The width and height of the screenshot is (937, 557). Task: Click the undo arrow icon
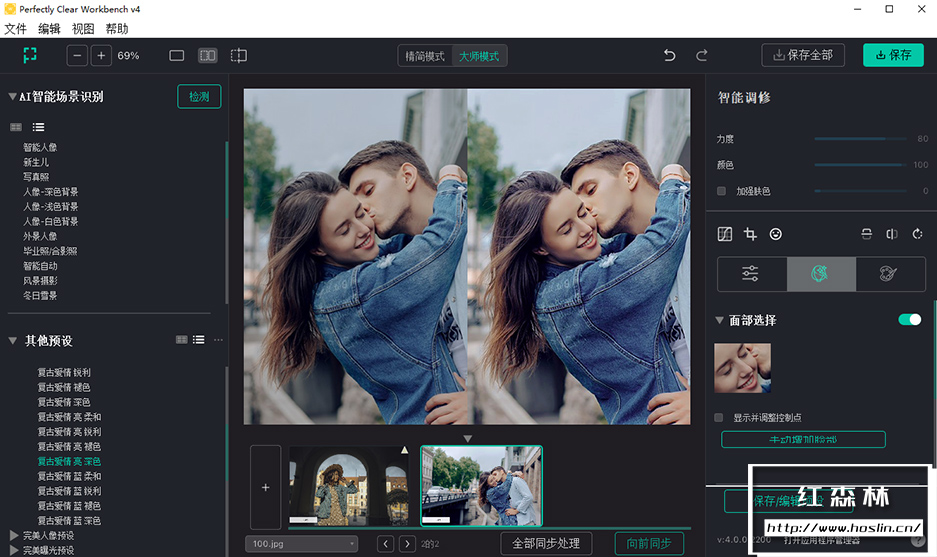coord(670,56)
